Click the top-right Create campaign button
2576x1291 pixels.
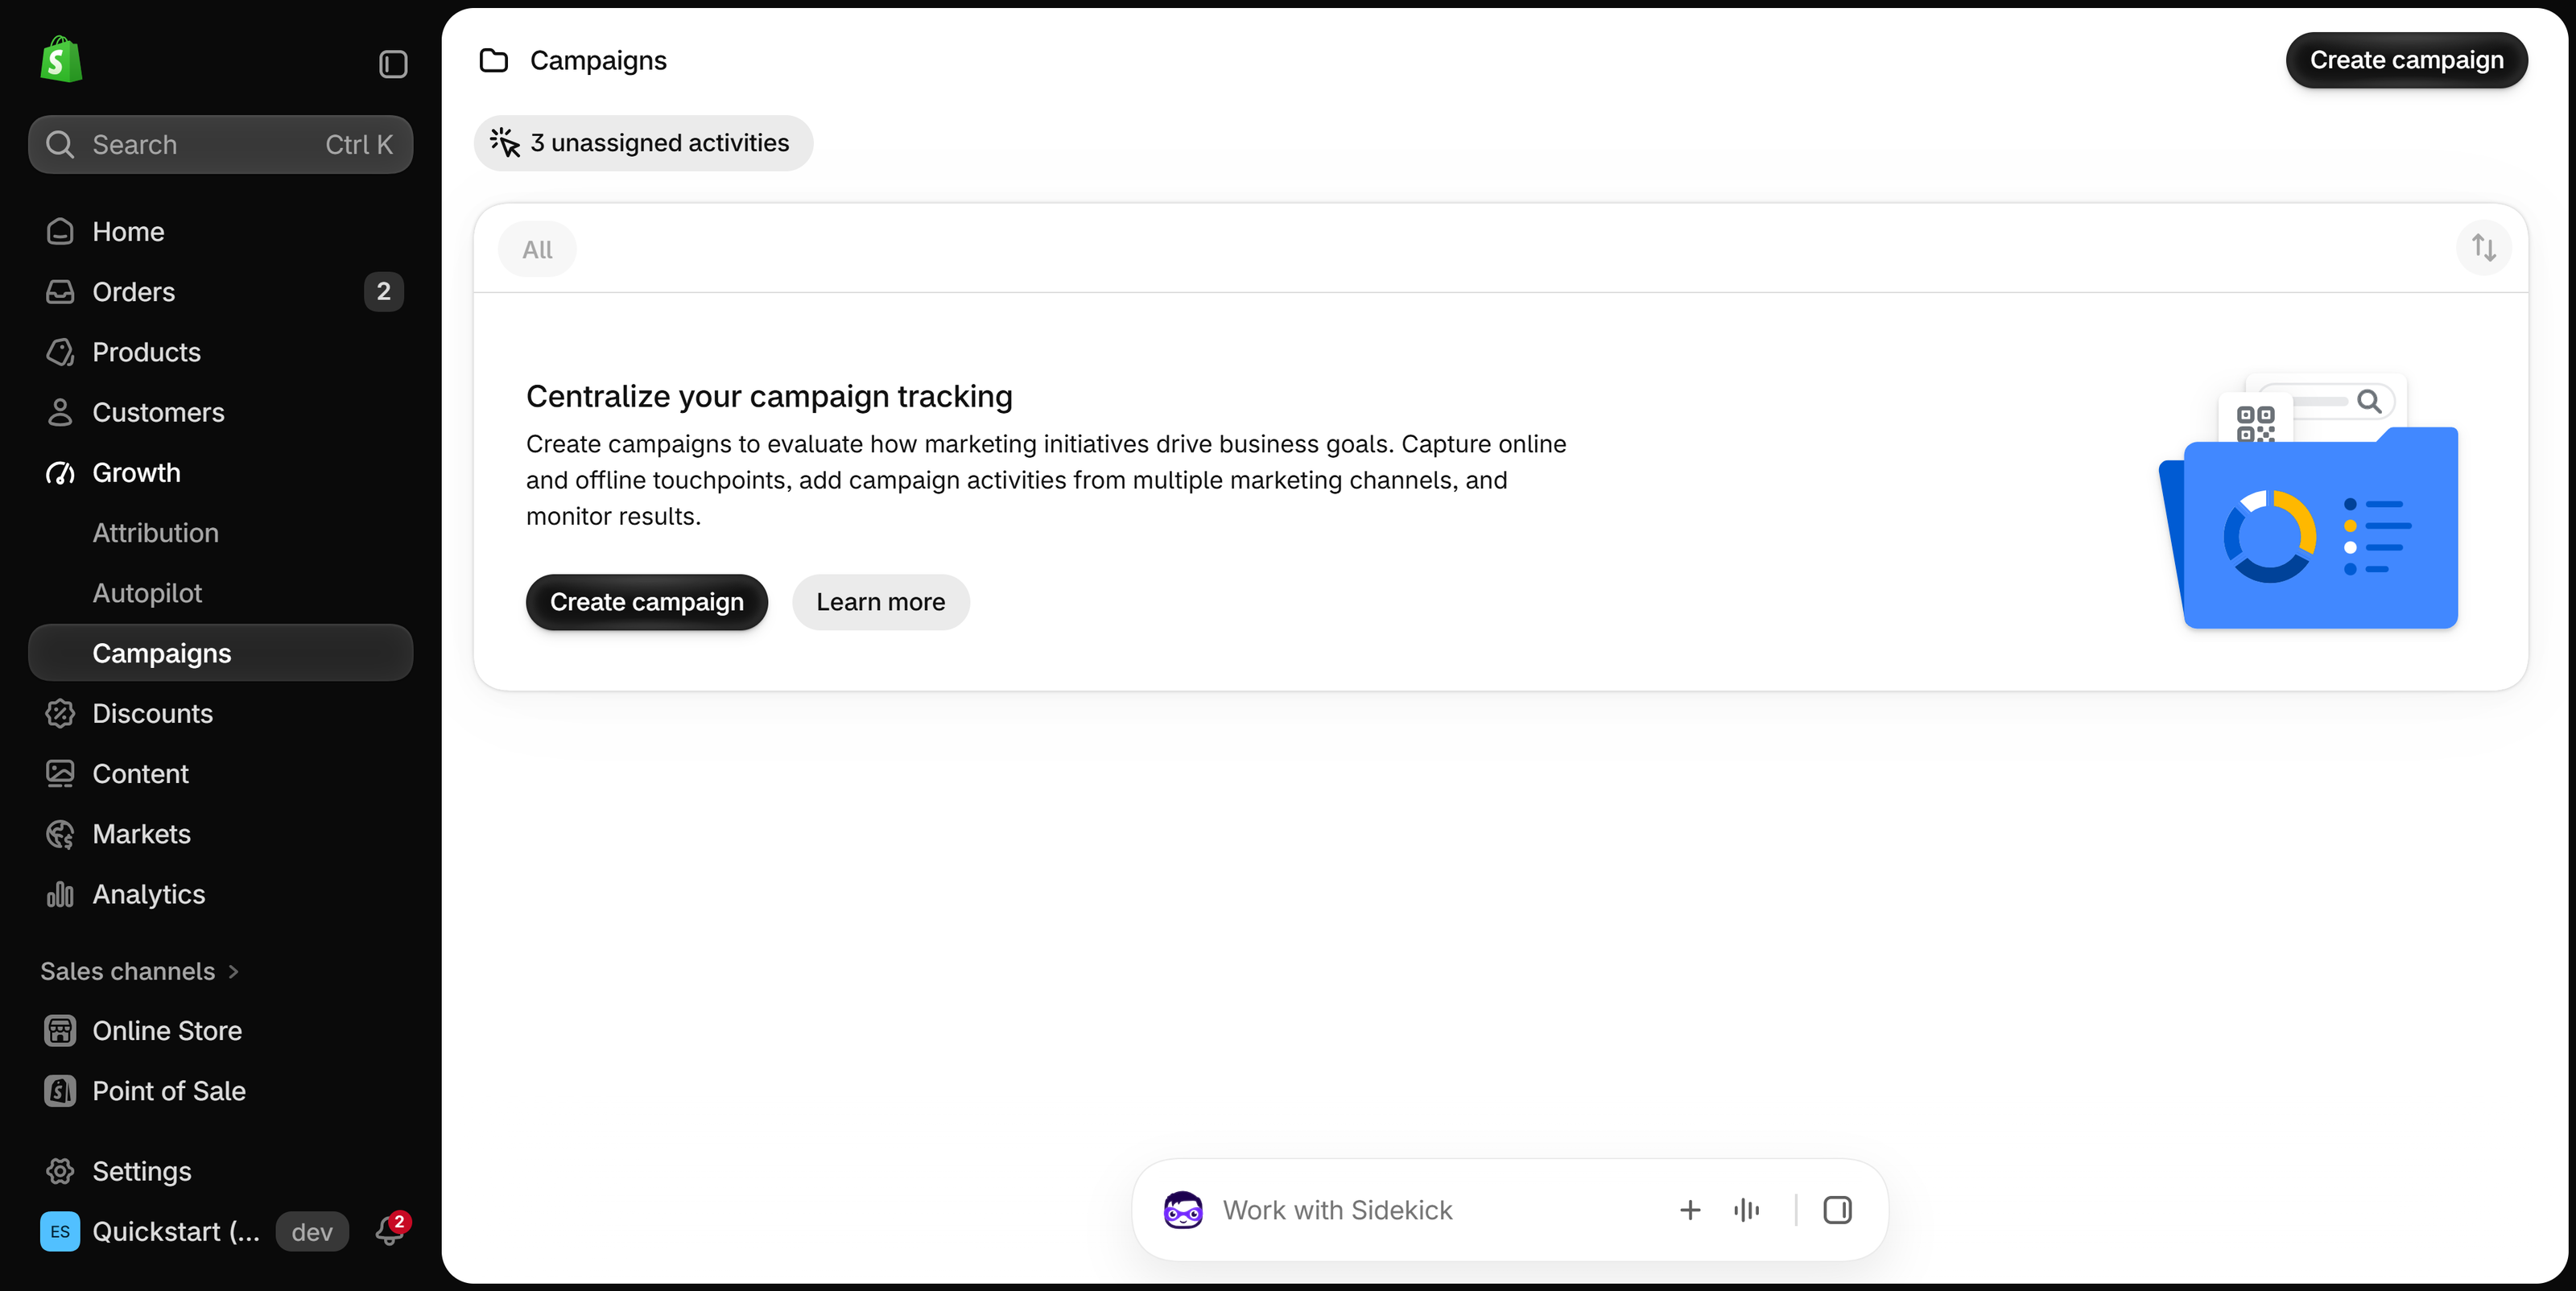[x=2406, y=60]
